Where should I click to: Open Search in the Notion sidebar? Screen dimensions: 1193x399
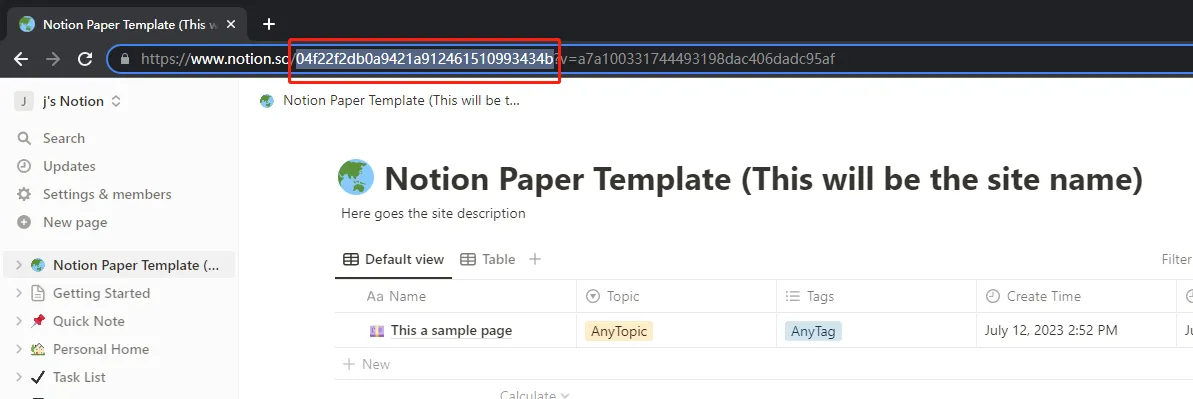pyautogui.click(x=64, y=138)
